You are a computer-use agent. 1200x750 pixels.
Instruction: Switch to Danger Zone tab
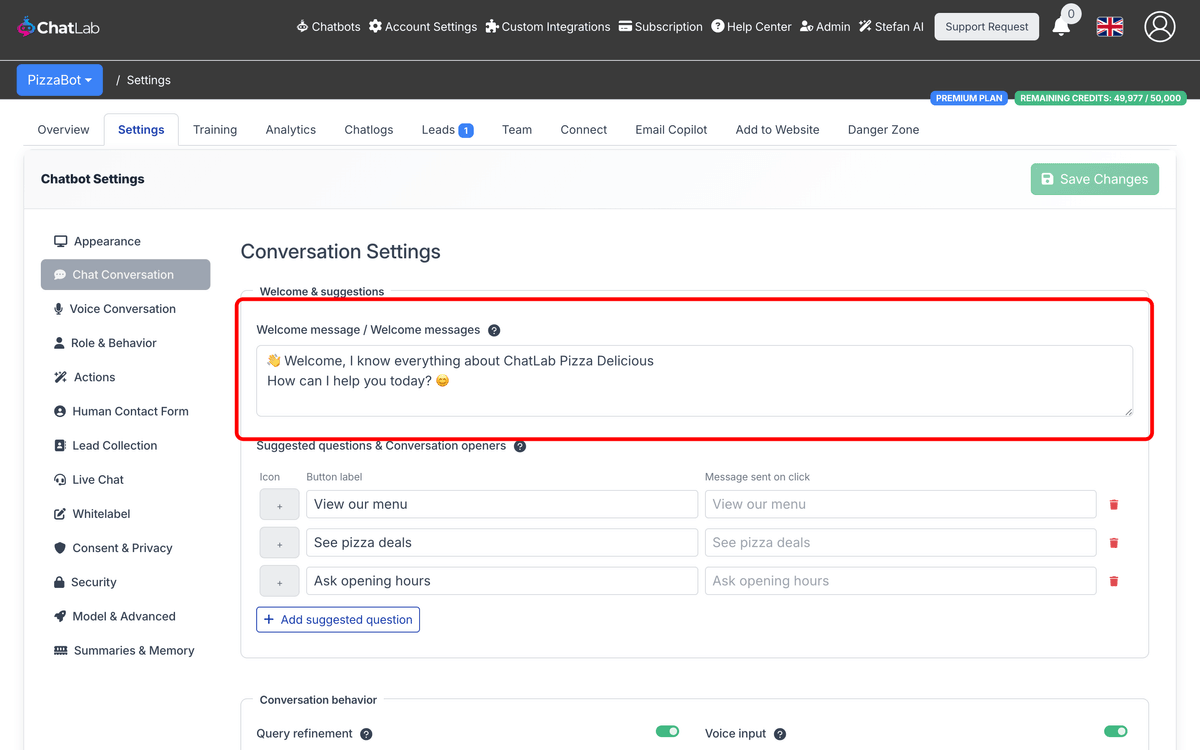pyautogui.click(x=883, y=130)
